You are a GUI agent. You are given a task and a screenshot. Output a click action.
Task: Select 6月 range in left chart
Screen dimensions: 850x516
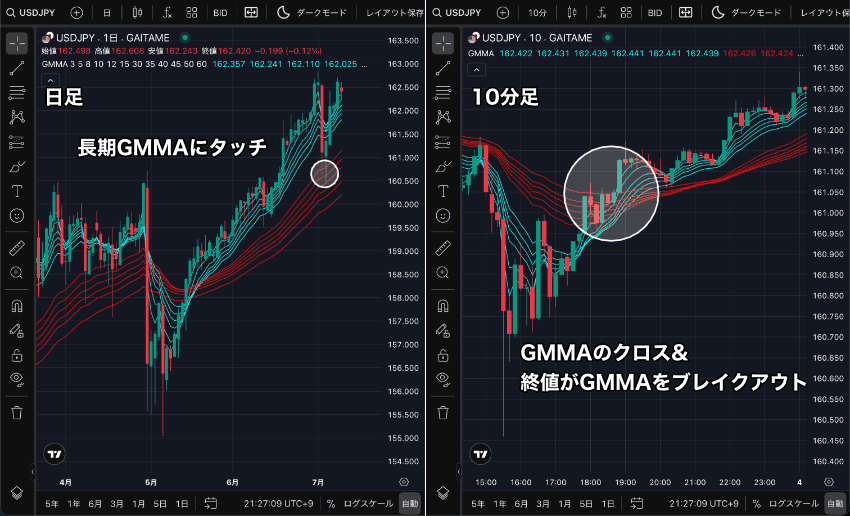pos(95,504)
